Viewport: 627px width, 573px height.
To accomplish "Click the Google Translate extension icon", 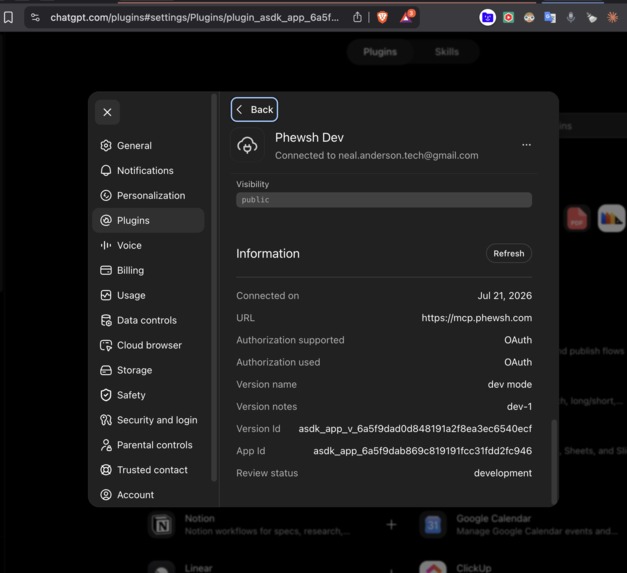I will pyautogui.click(x=550, y=17).
